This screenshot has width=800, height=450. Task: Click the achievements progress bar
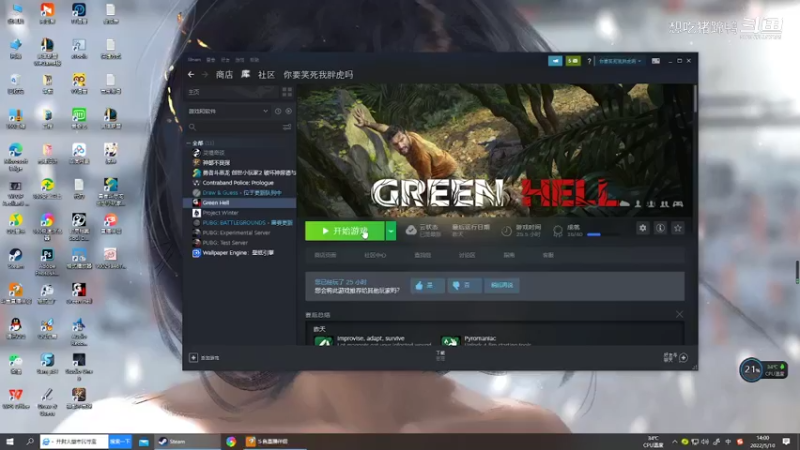(603, 235)
